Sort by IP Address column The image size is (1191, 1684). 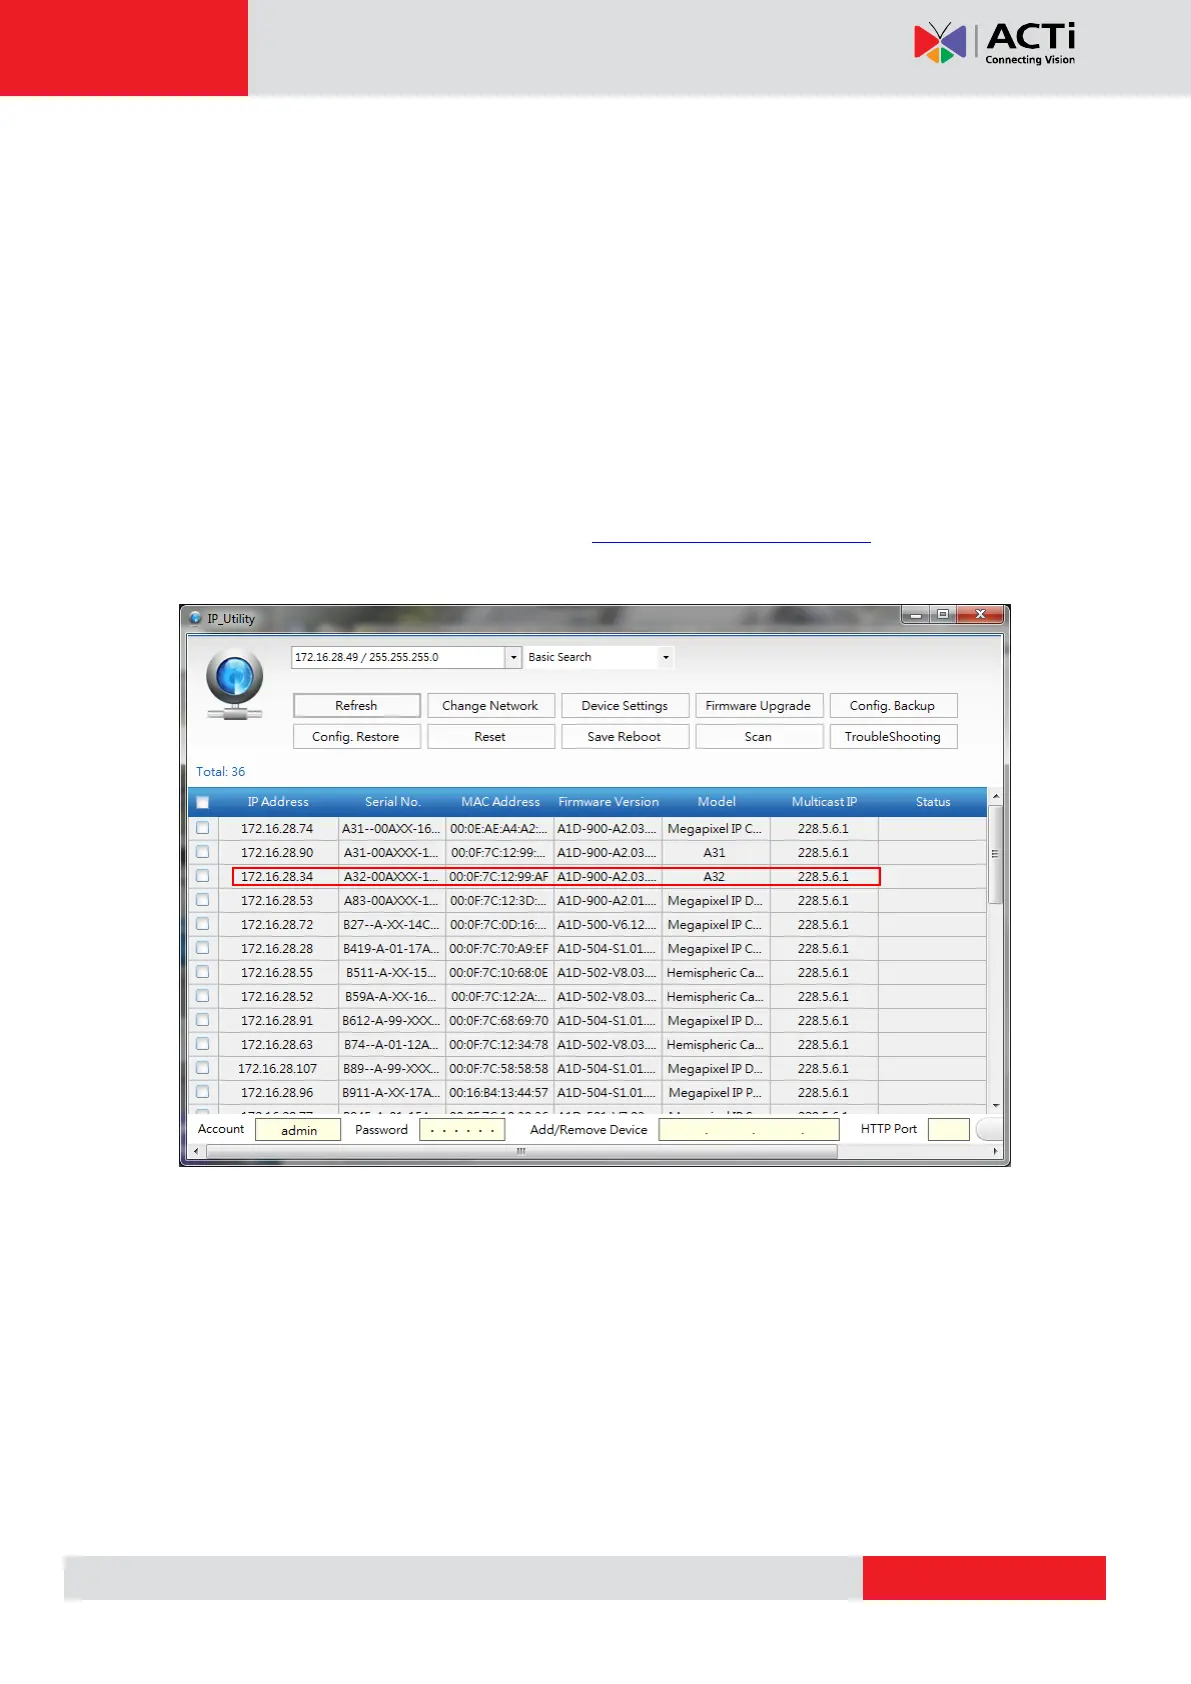click(x=278, y=802)
